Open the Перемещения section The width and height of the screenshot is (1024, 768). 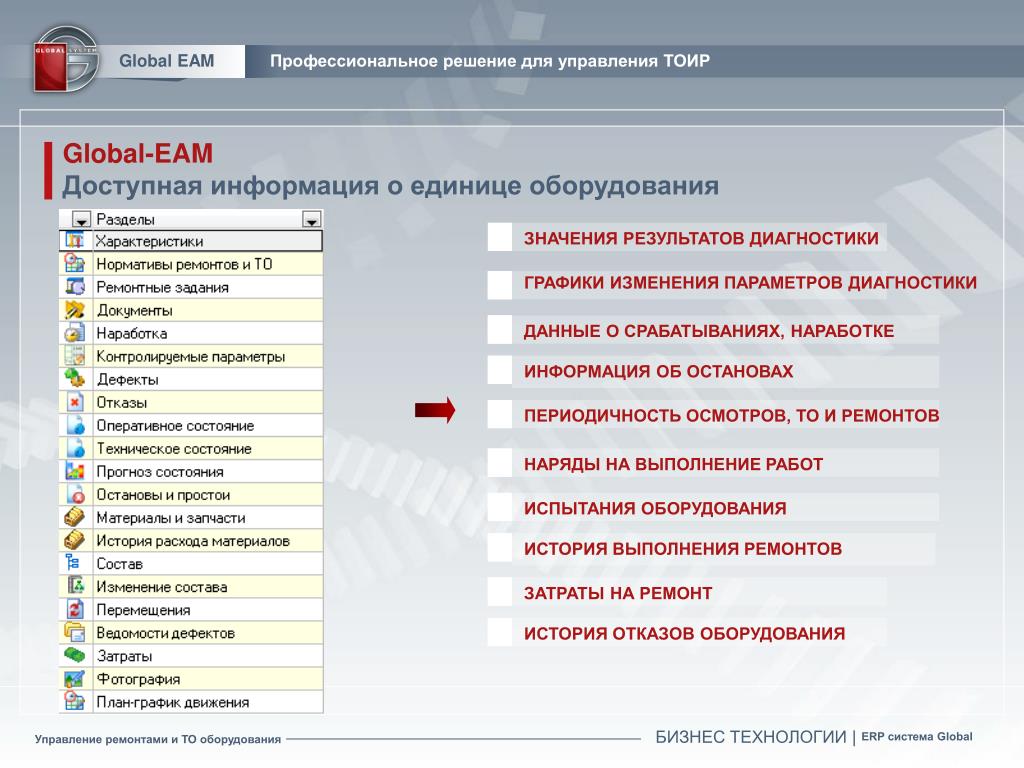point(191,610)
